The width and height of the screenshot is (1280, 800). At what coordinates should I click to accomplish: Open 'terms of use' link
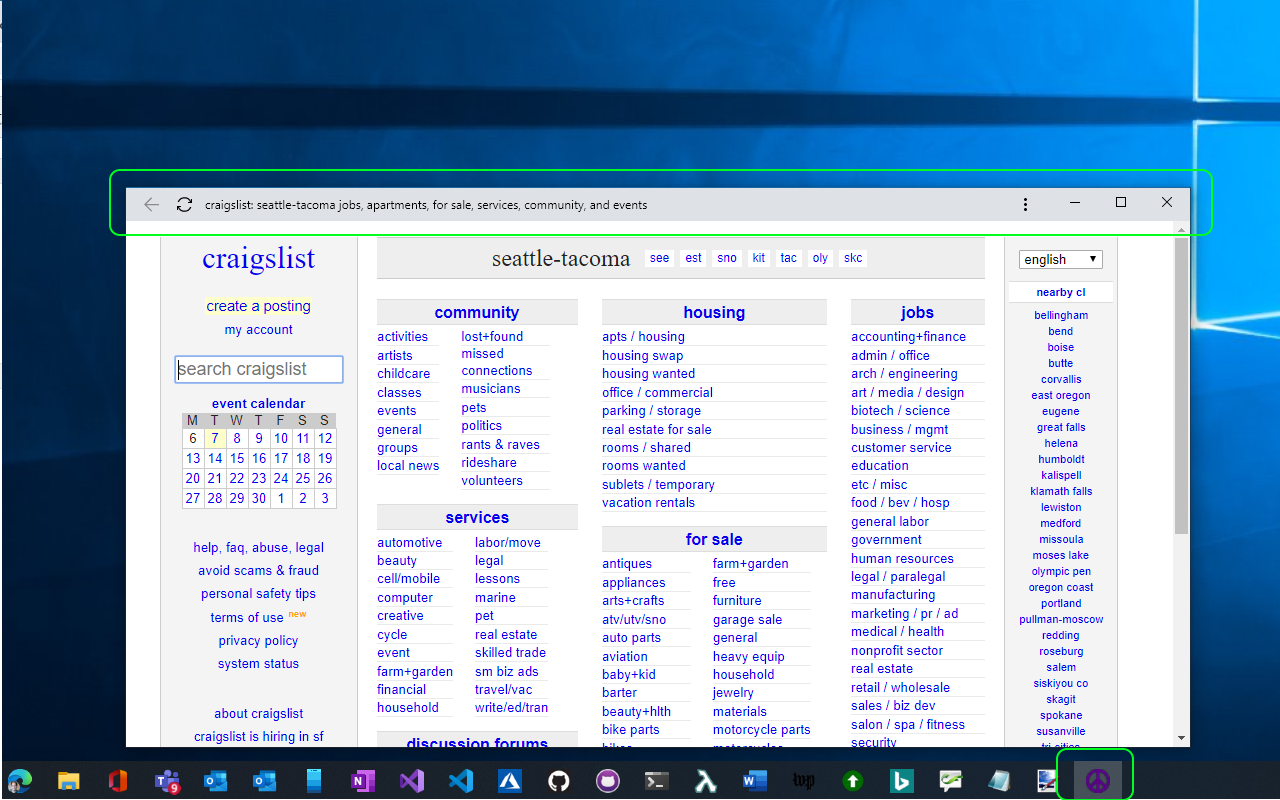click(247, 618)
